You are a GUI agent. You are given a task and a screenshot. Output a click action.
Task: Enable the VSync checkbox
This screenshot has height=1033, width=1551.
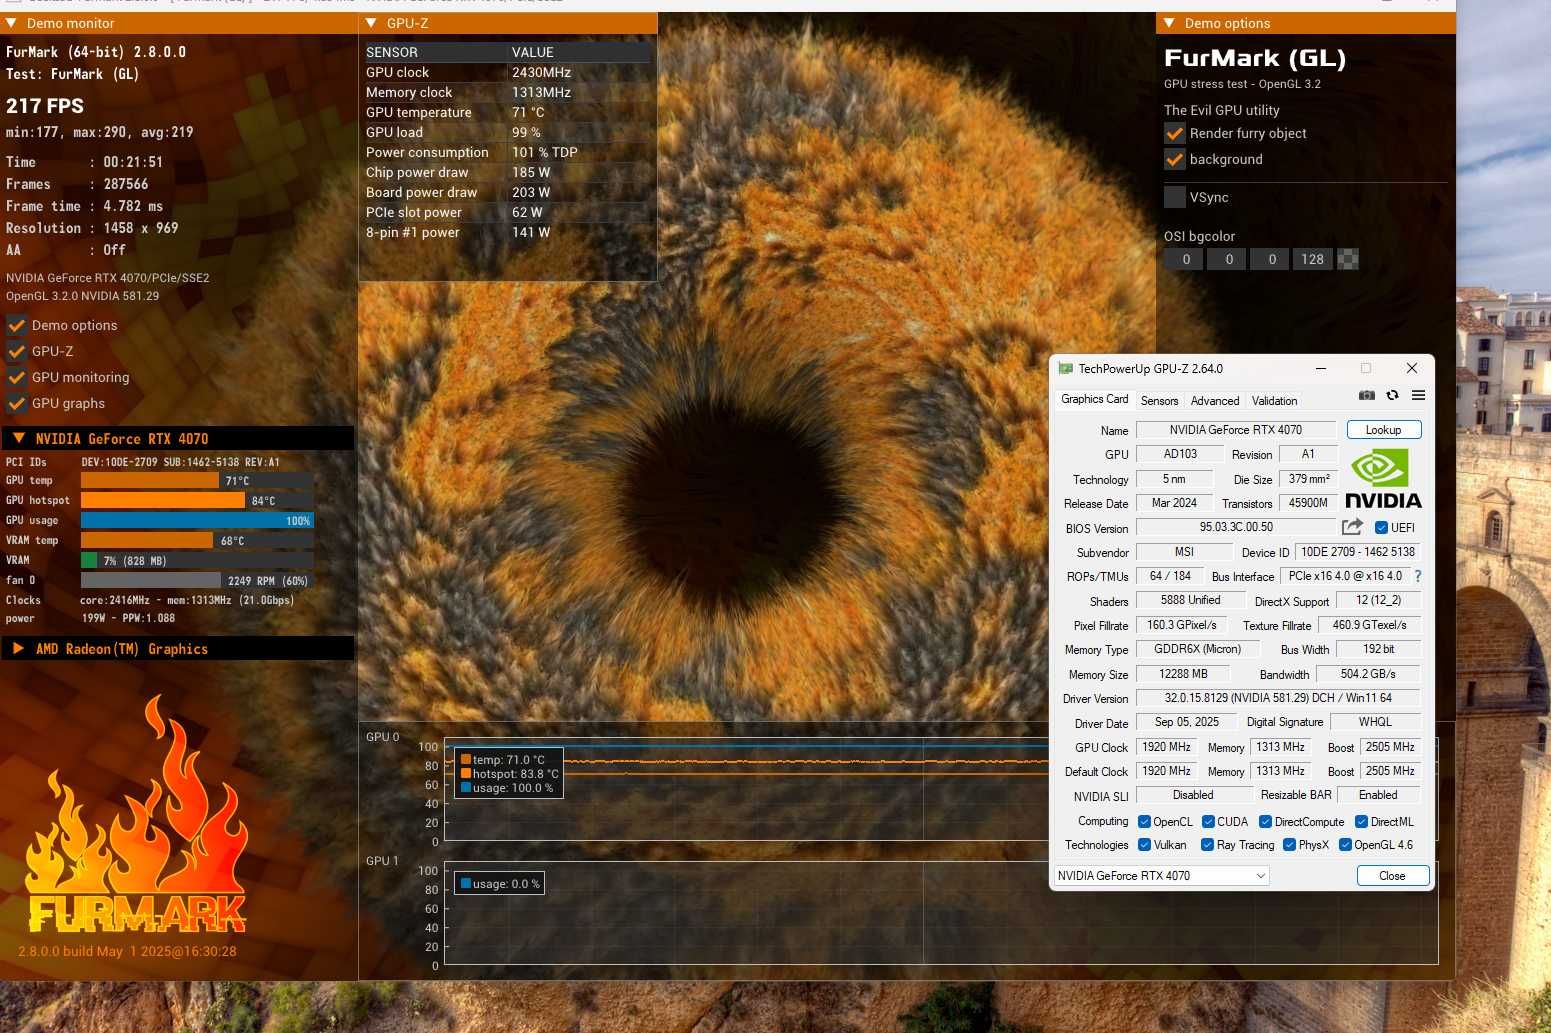tap(1175, 198)
